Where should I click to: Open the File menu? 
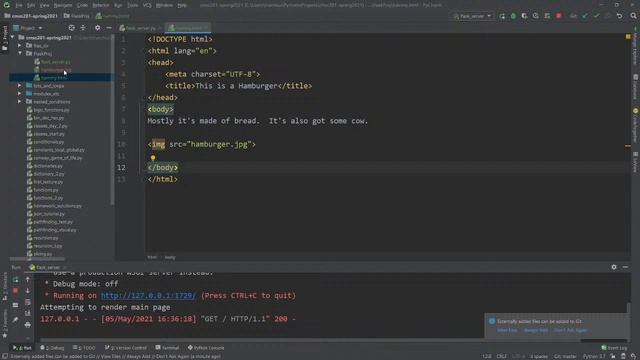19,5
